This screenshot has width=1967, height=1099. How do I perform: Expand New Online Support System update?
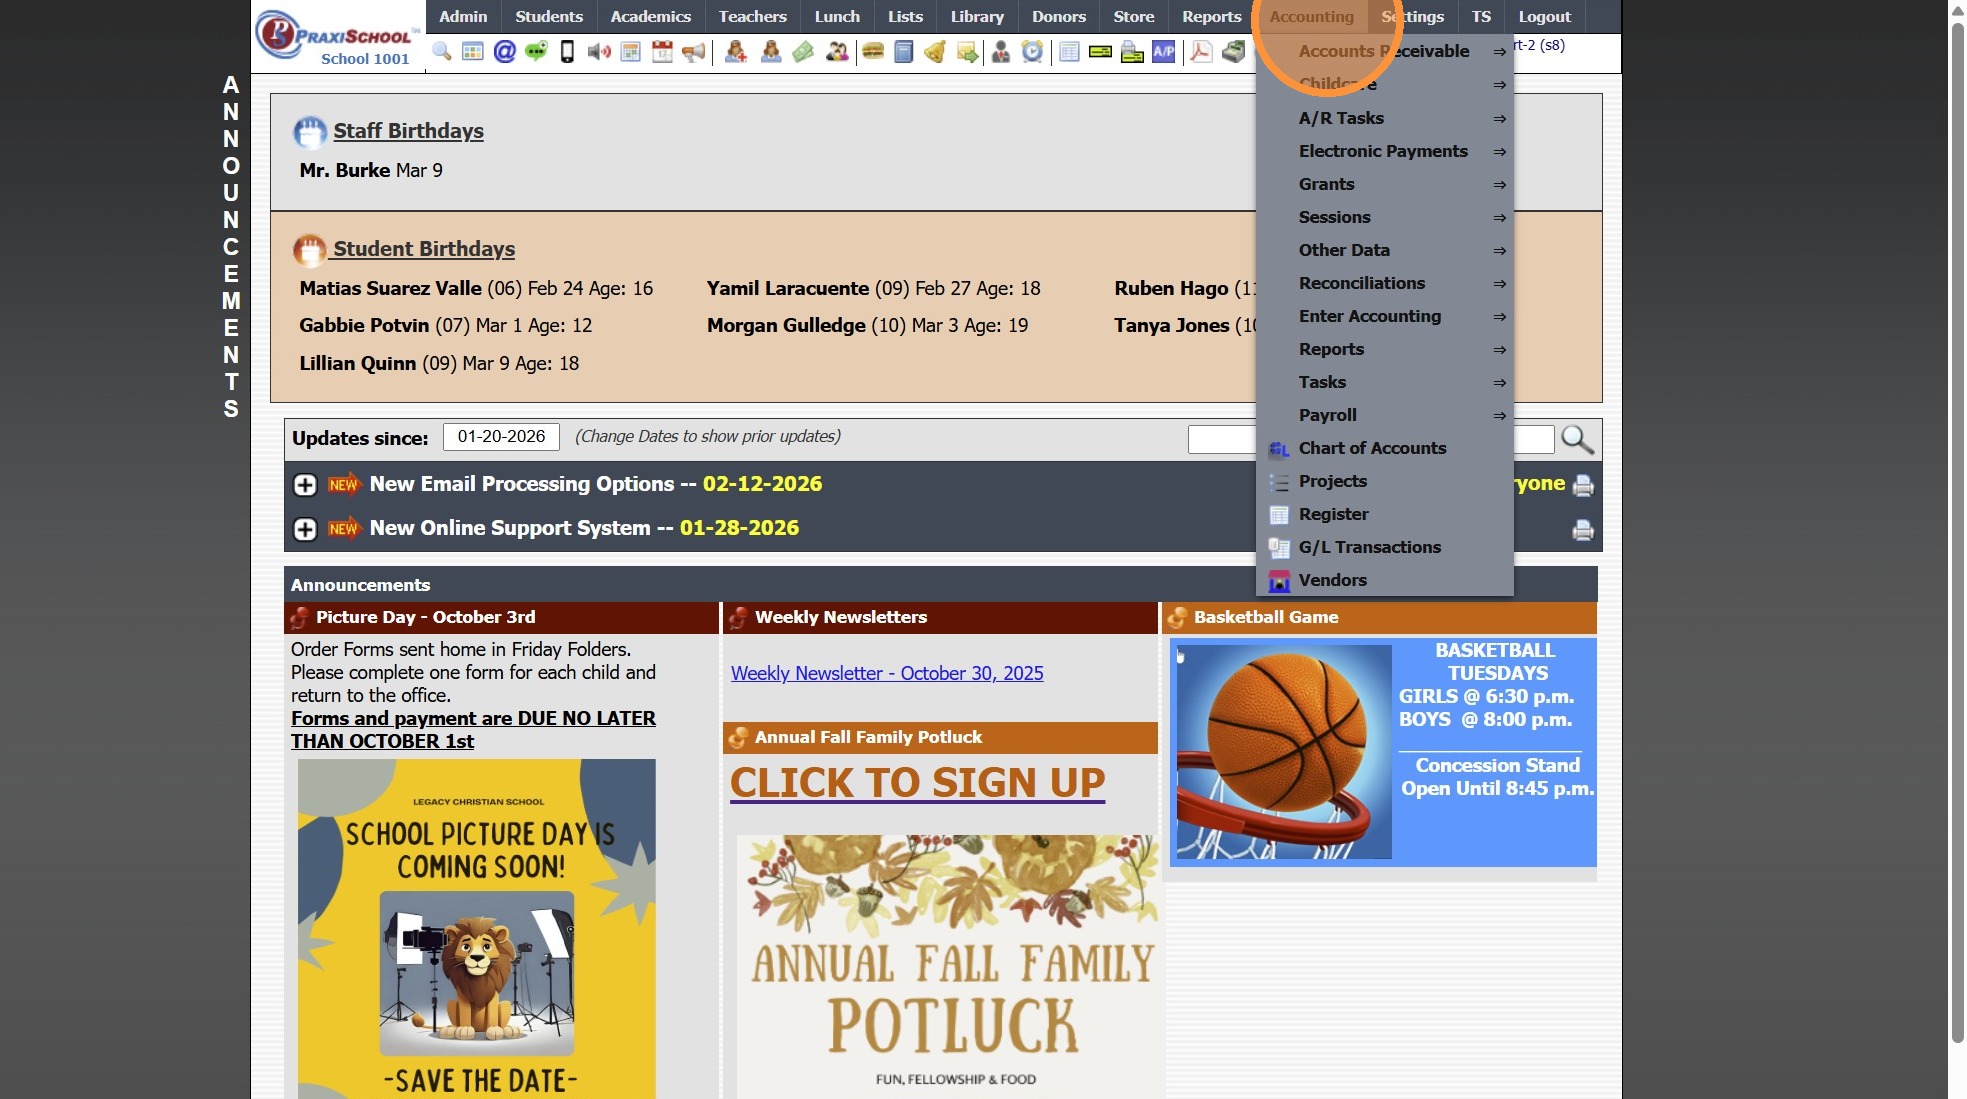click(305, 529)
